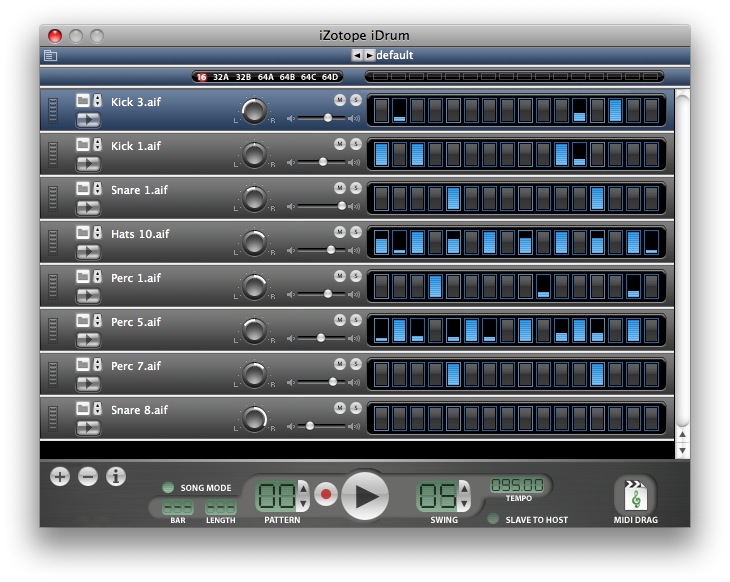Click the arrow button under the Kick 1.aif folder icon
The height and width of the screenshot is (582, 730).
click(88, 164)
